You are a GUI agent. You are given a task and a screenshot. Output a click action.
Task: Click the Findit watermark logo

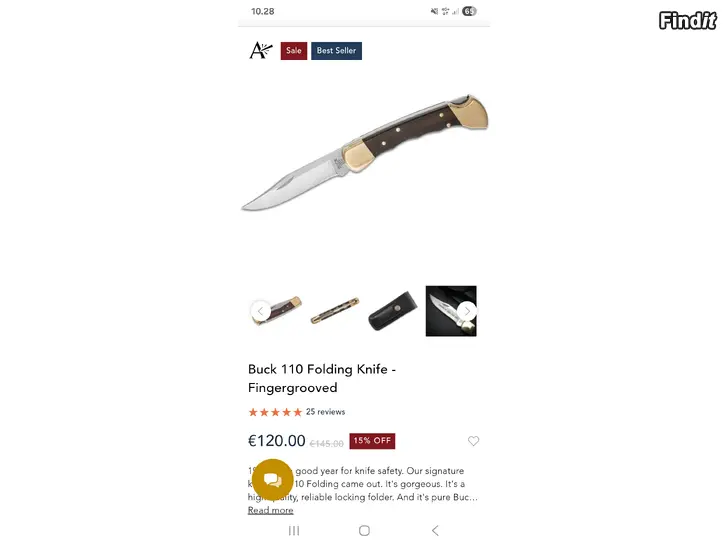[688, 20]
